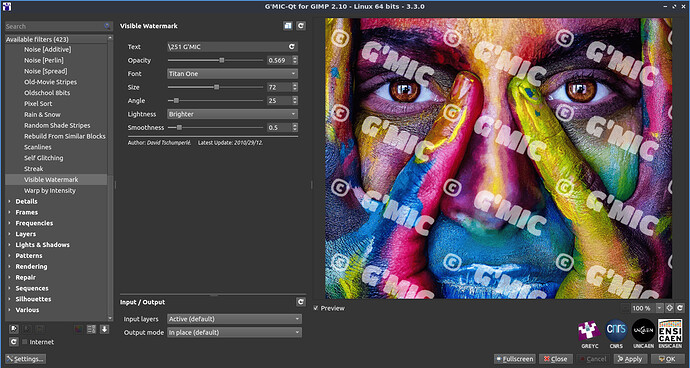Select the Rain & Snow filter
Screen dimensions: 690x368
click(42, 114)
